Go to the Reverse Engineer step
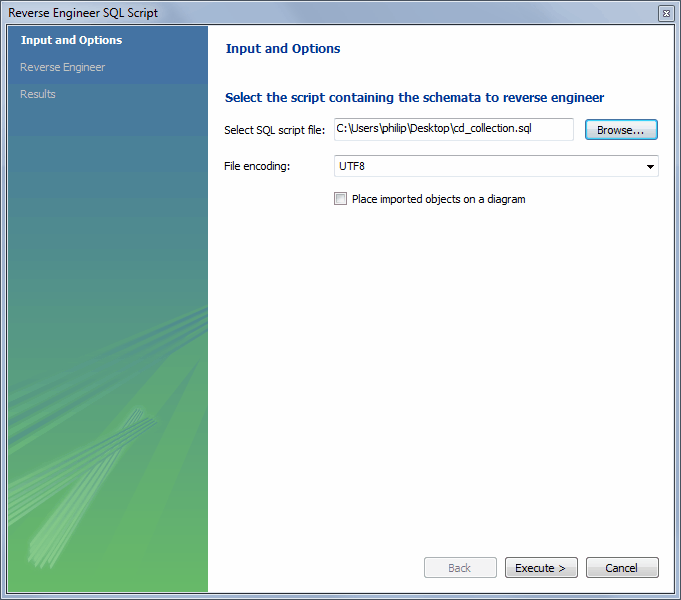 (x=62, y=67)
